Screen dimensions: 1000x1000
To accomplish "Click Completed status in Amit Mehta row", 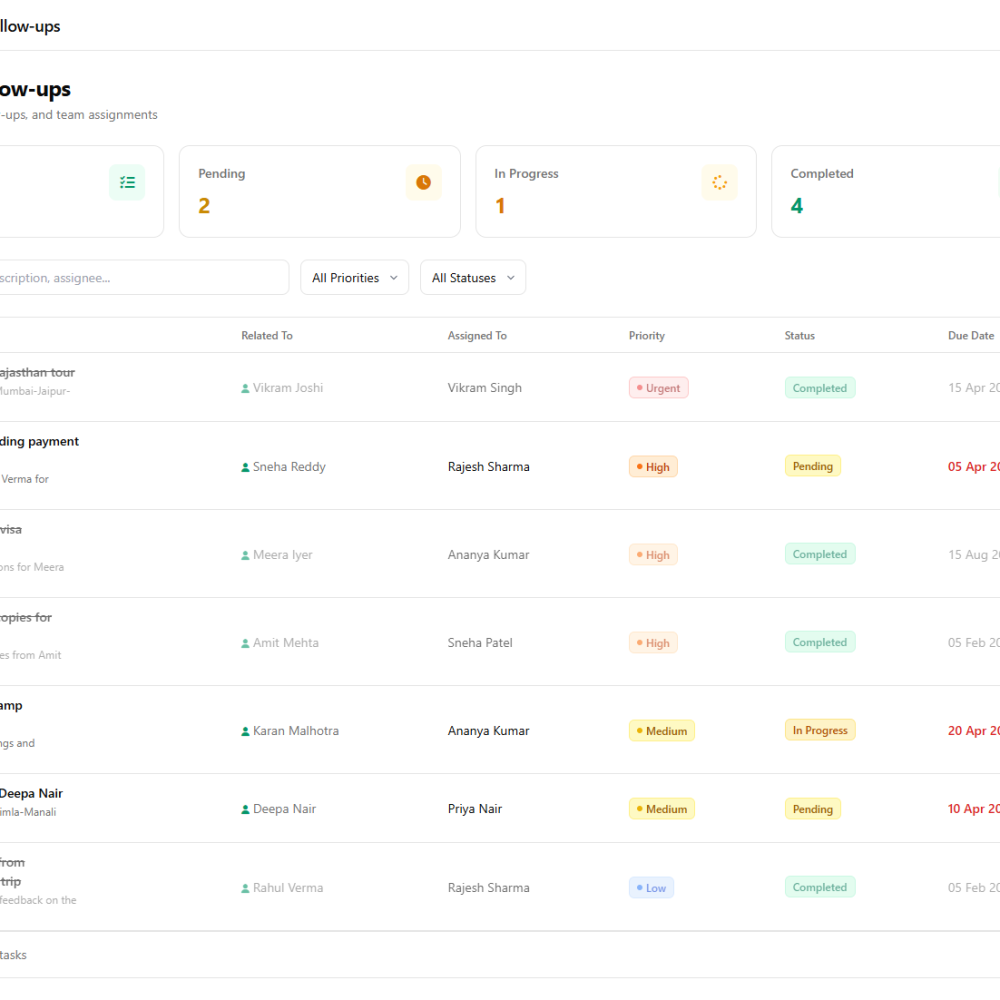I will tap(820, 642).
